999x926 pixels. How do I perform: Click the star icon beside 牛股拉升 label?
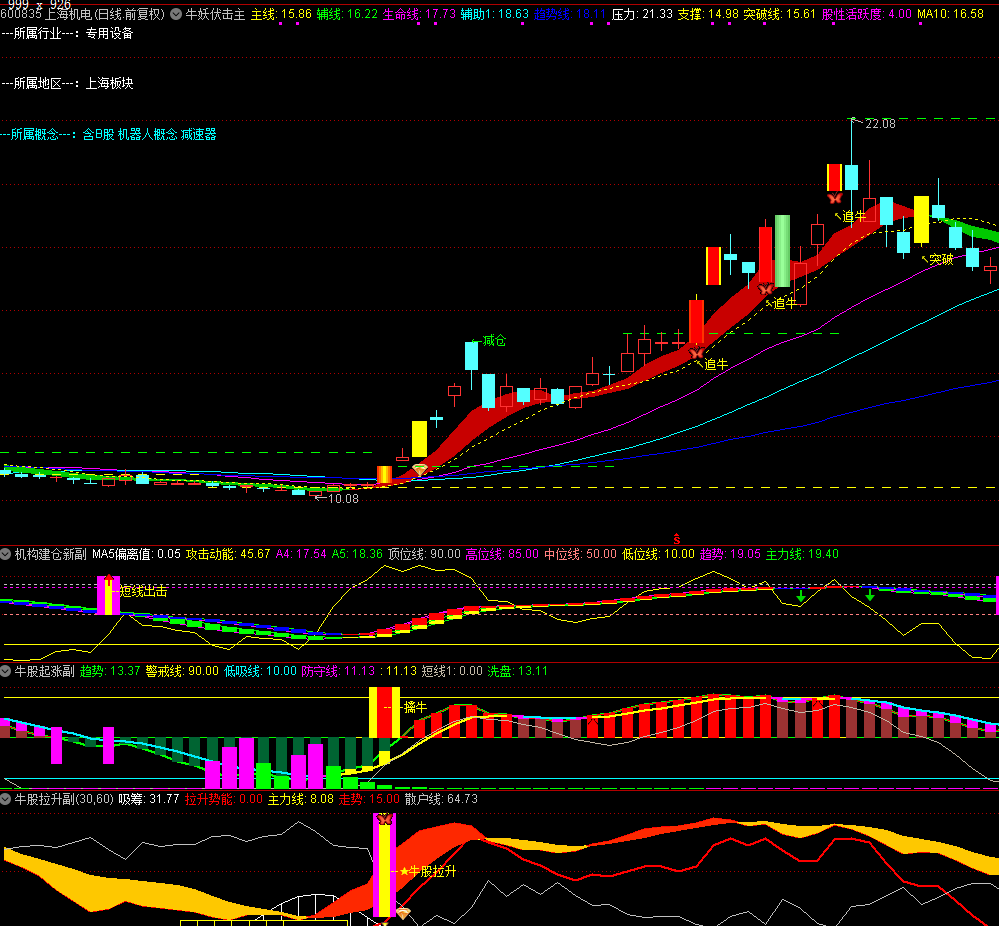coord(404,872)
